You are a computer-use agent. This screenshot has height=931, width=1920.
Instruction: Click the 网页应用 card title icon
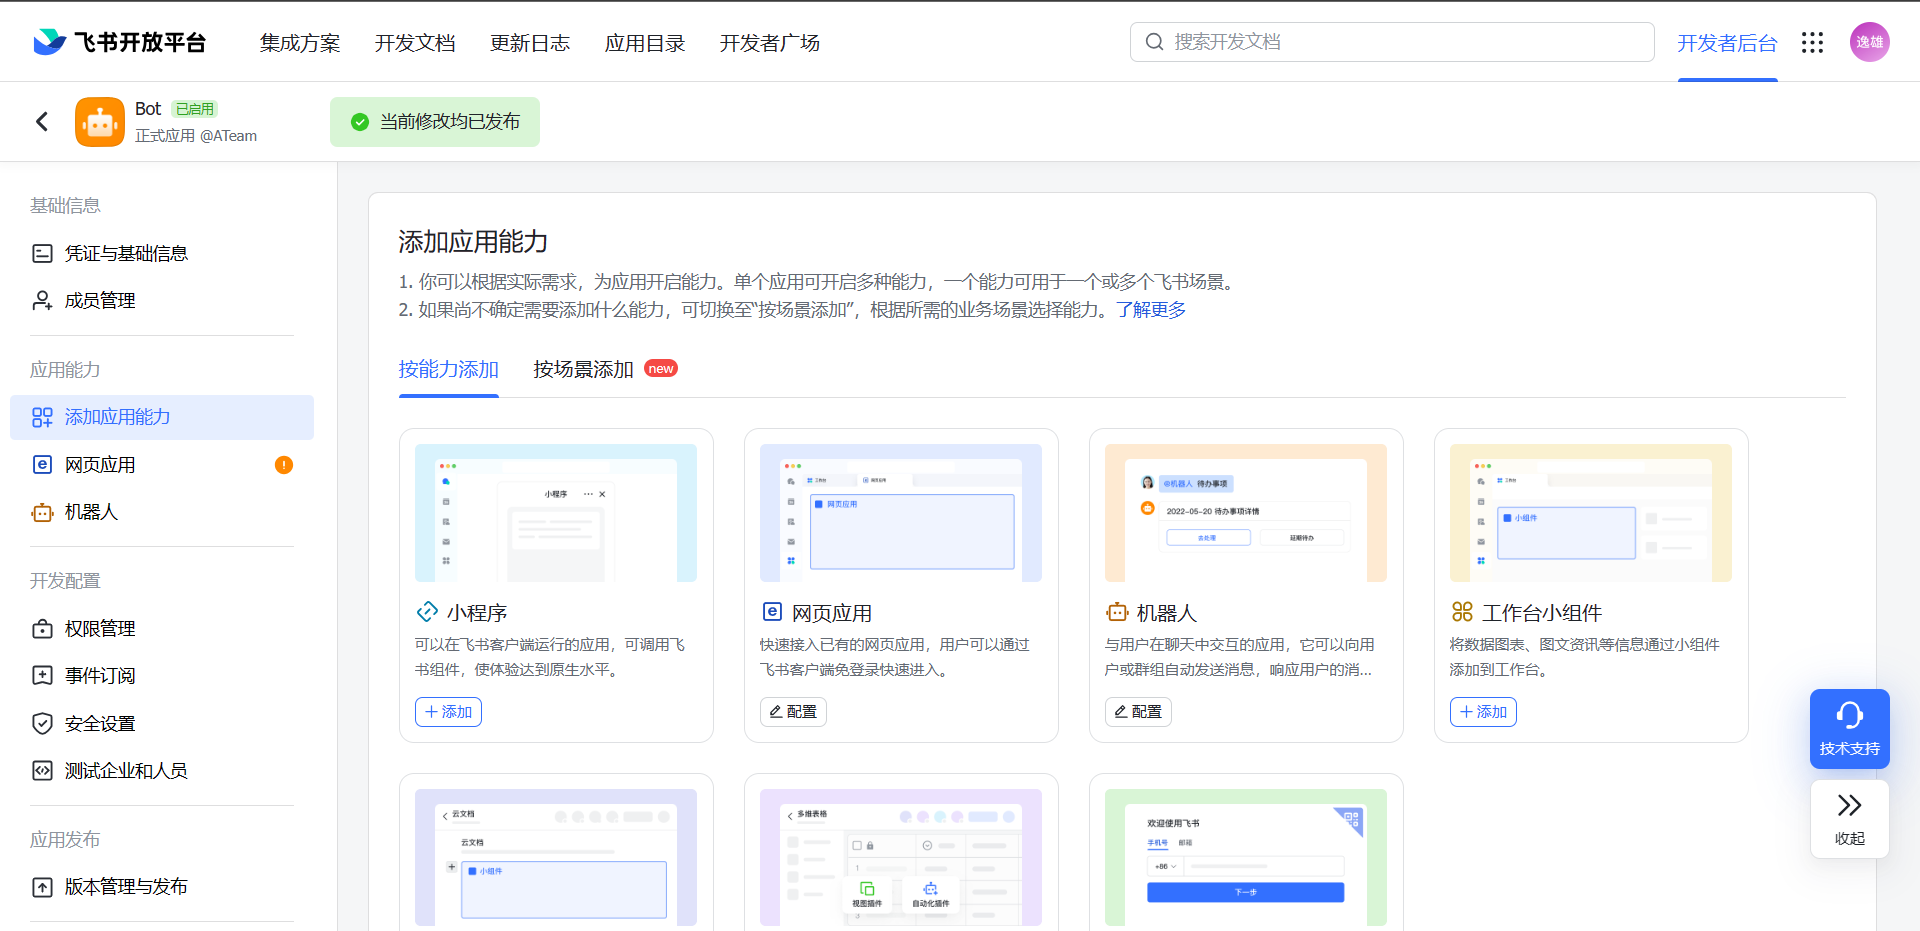coord(772,612)
